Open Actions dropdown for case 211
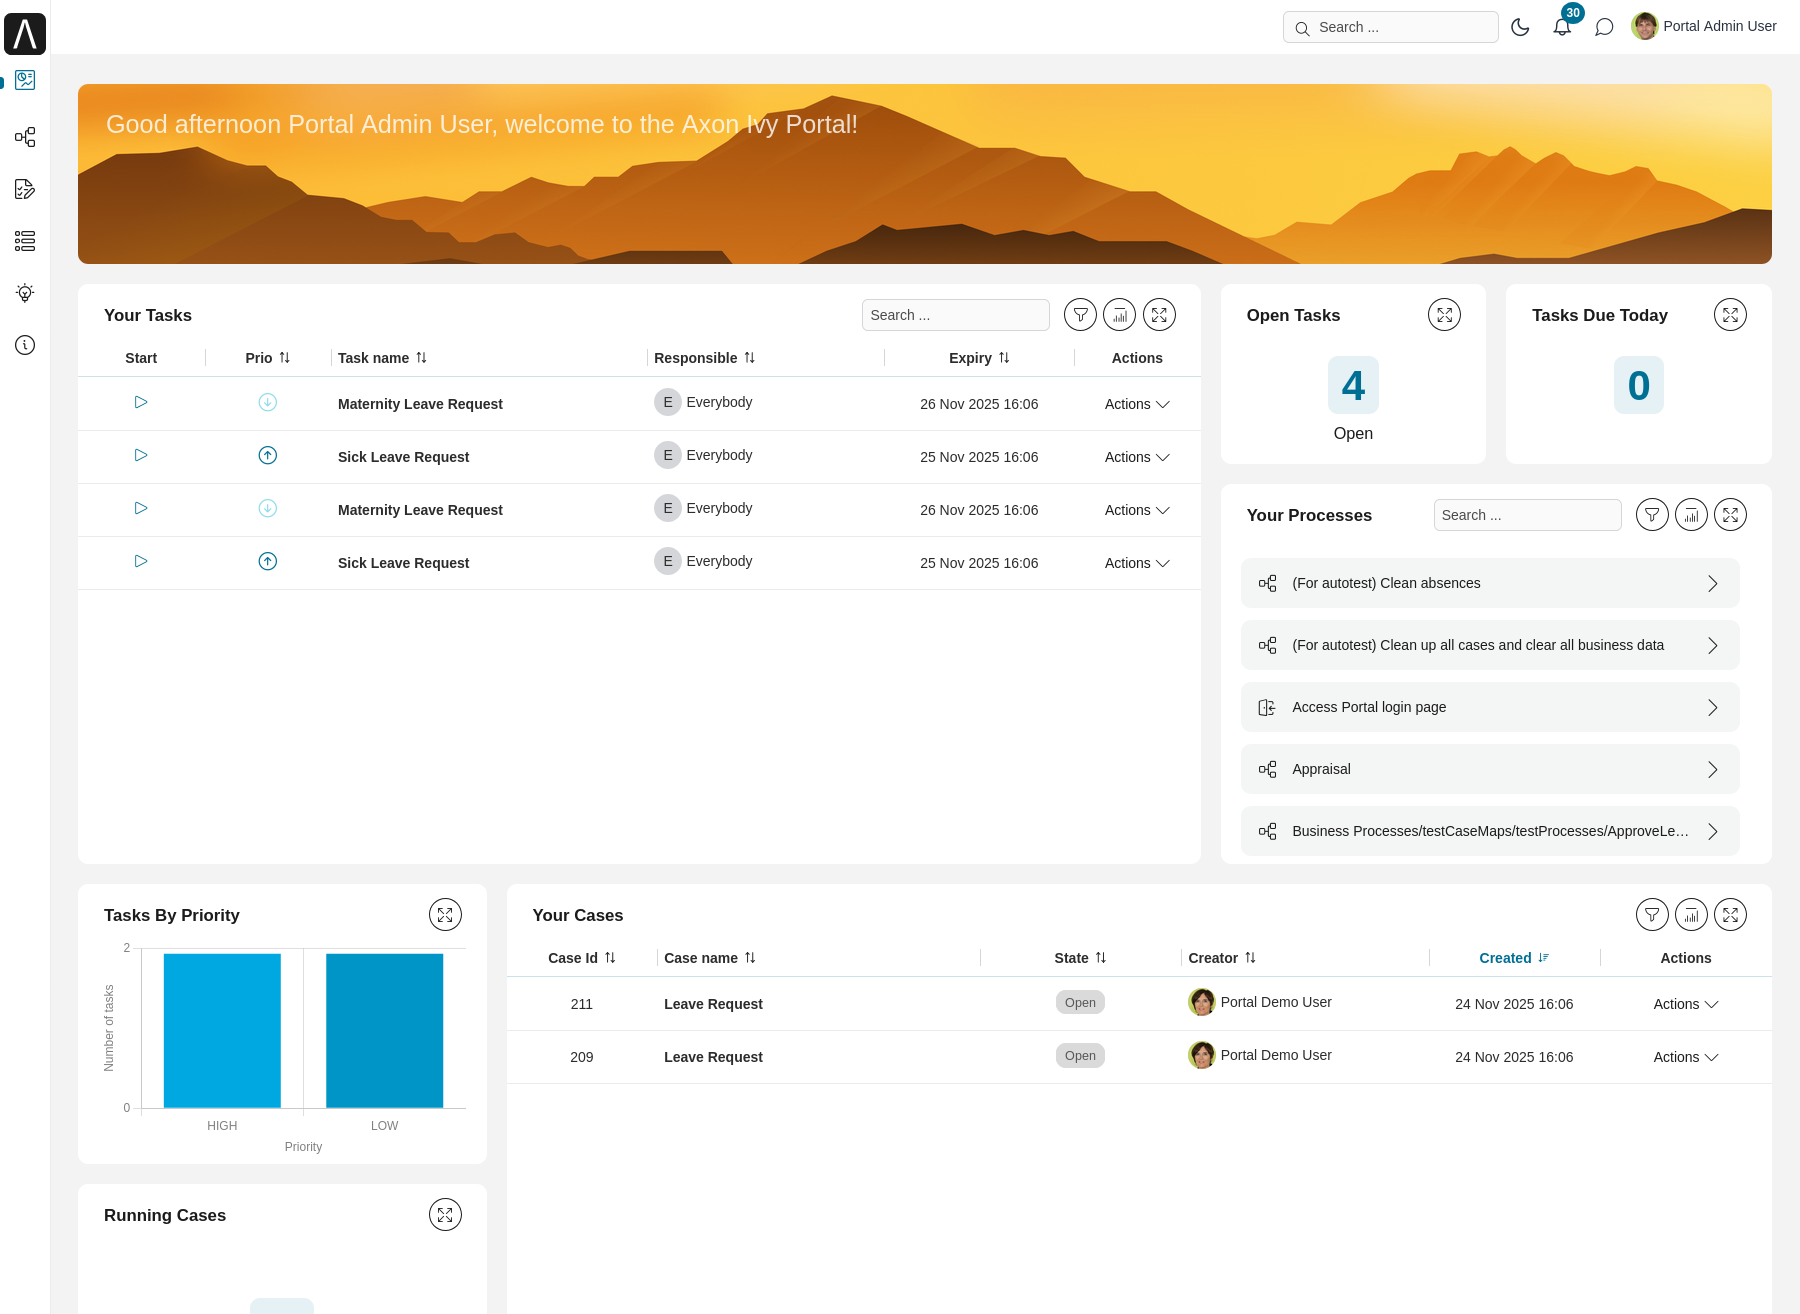This screenshot has width=1800, height=1314. pyautogui.click(x=1685, y=1003)
